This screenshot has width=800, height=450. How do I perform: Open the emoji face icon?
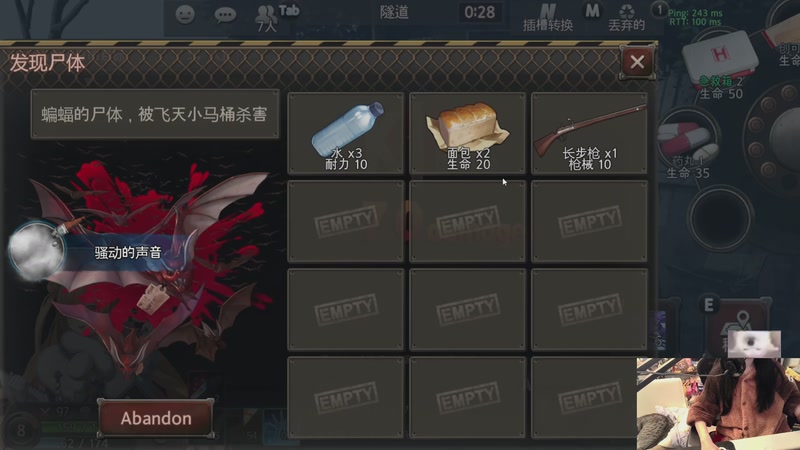point(185,14)
